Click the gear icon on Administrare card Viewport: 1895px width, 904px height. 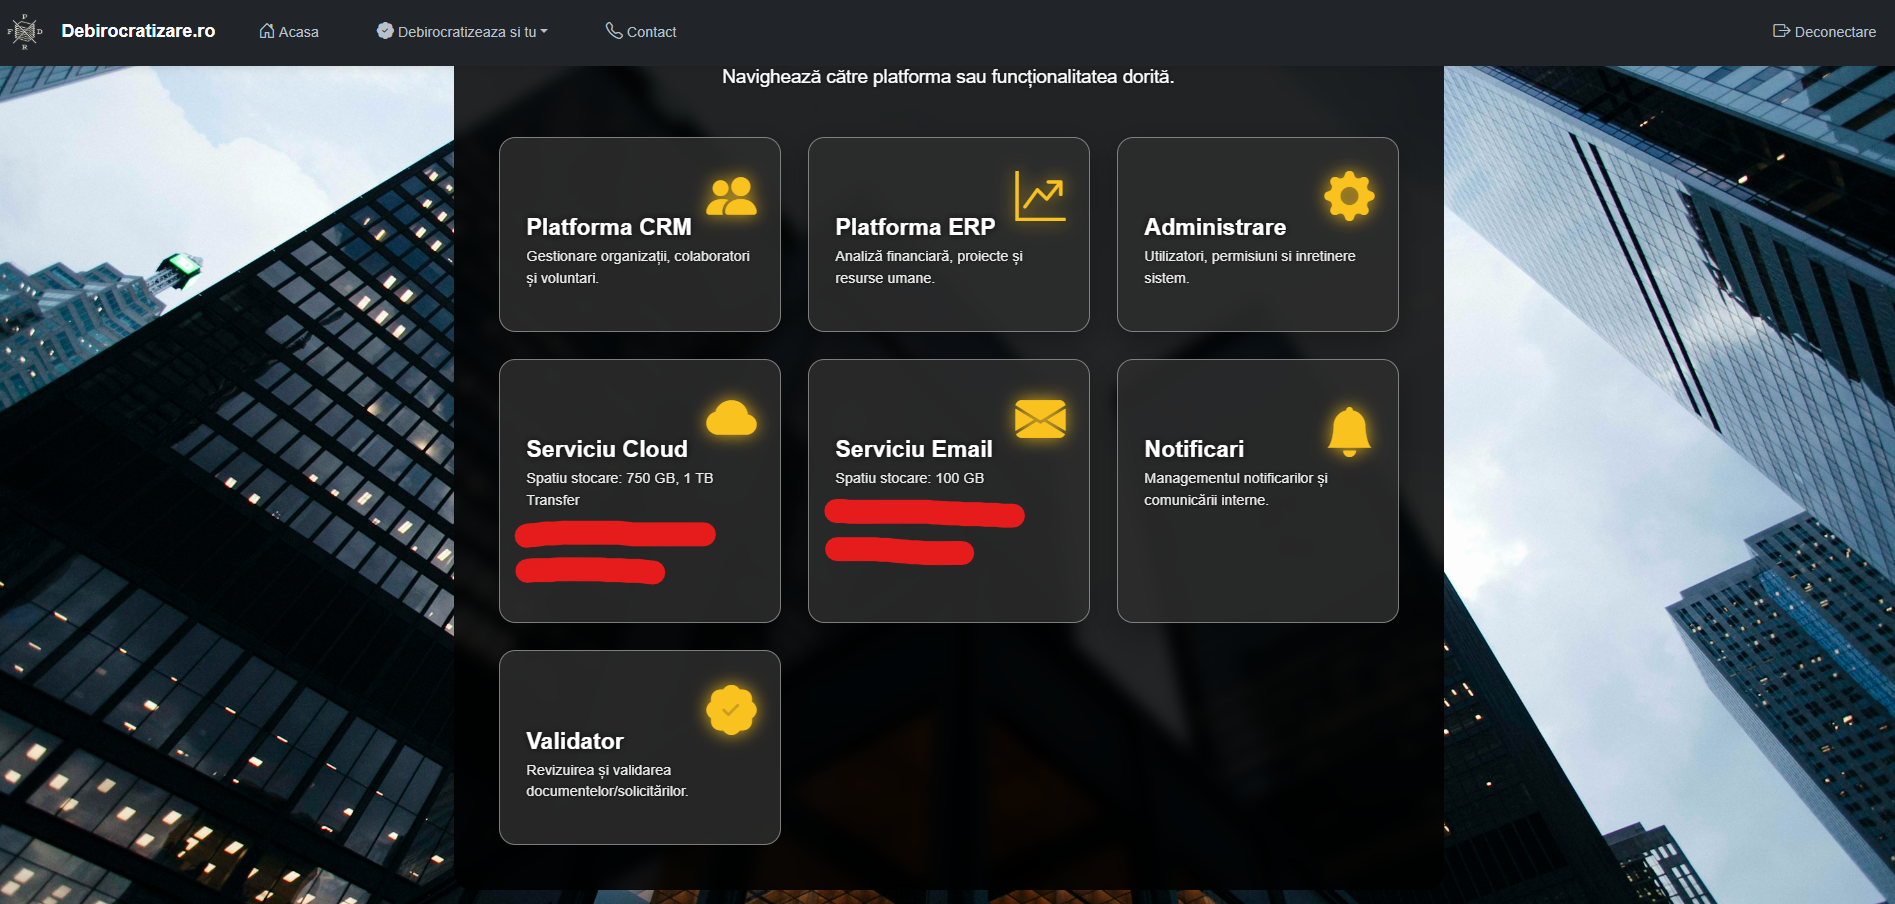pyautogui.click(x=1349, y=196)
